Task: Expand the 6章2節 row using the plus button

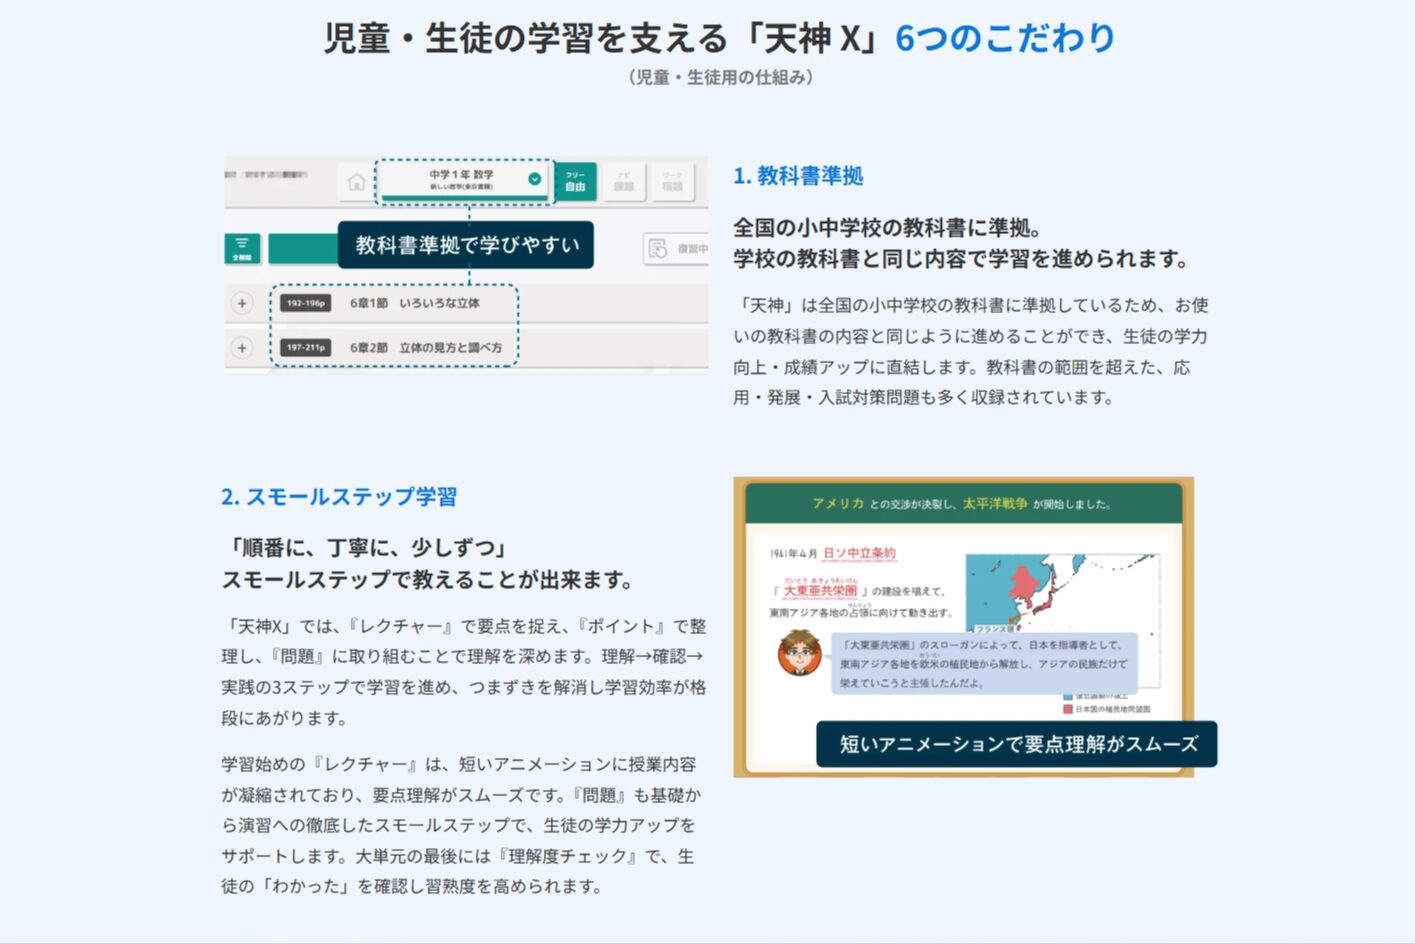Action: pyautogui.click(x=242, y=347)
